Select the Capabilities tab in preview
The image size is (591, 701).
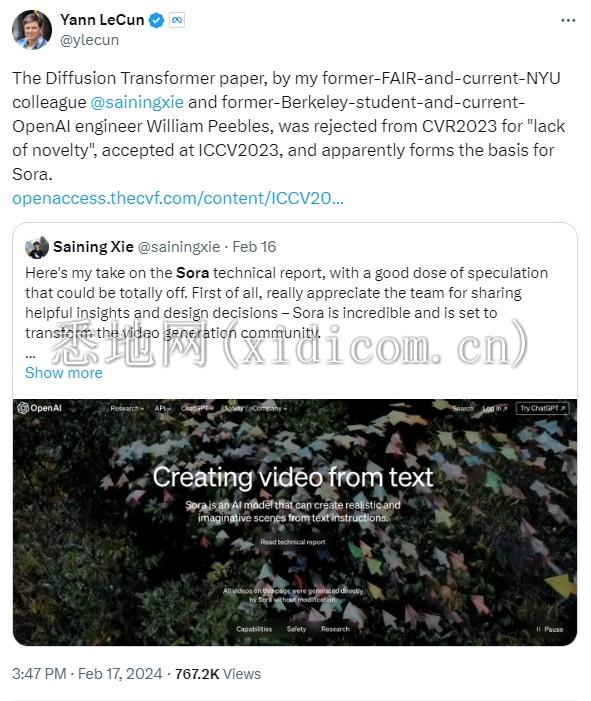point(254,629)
